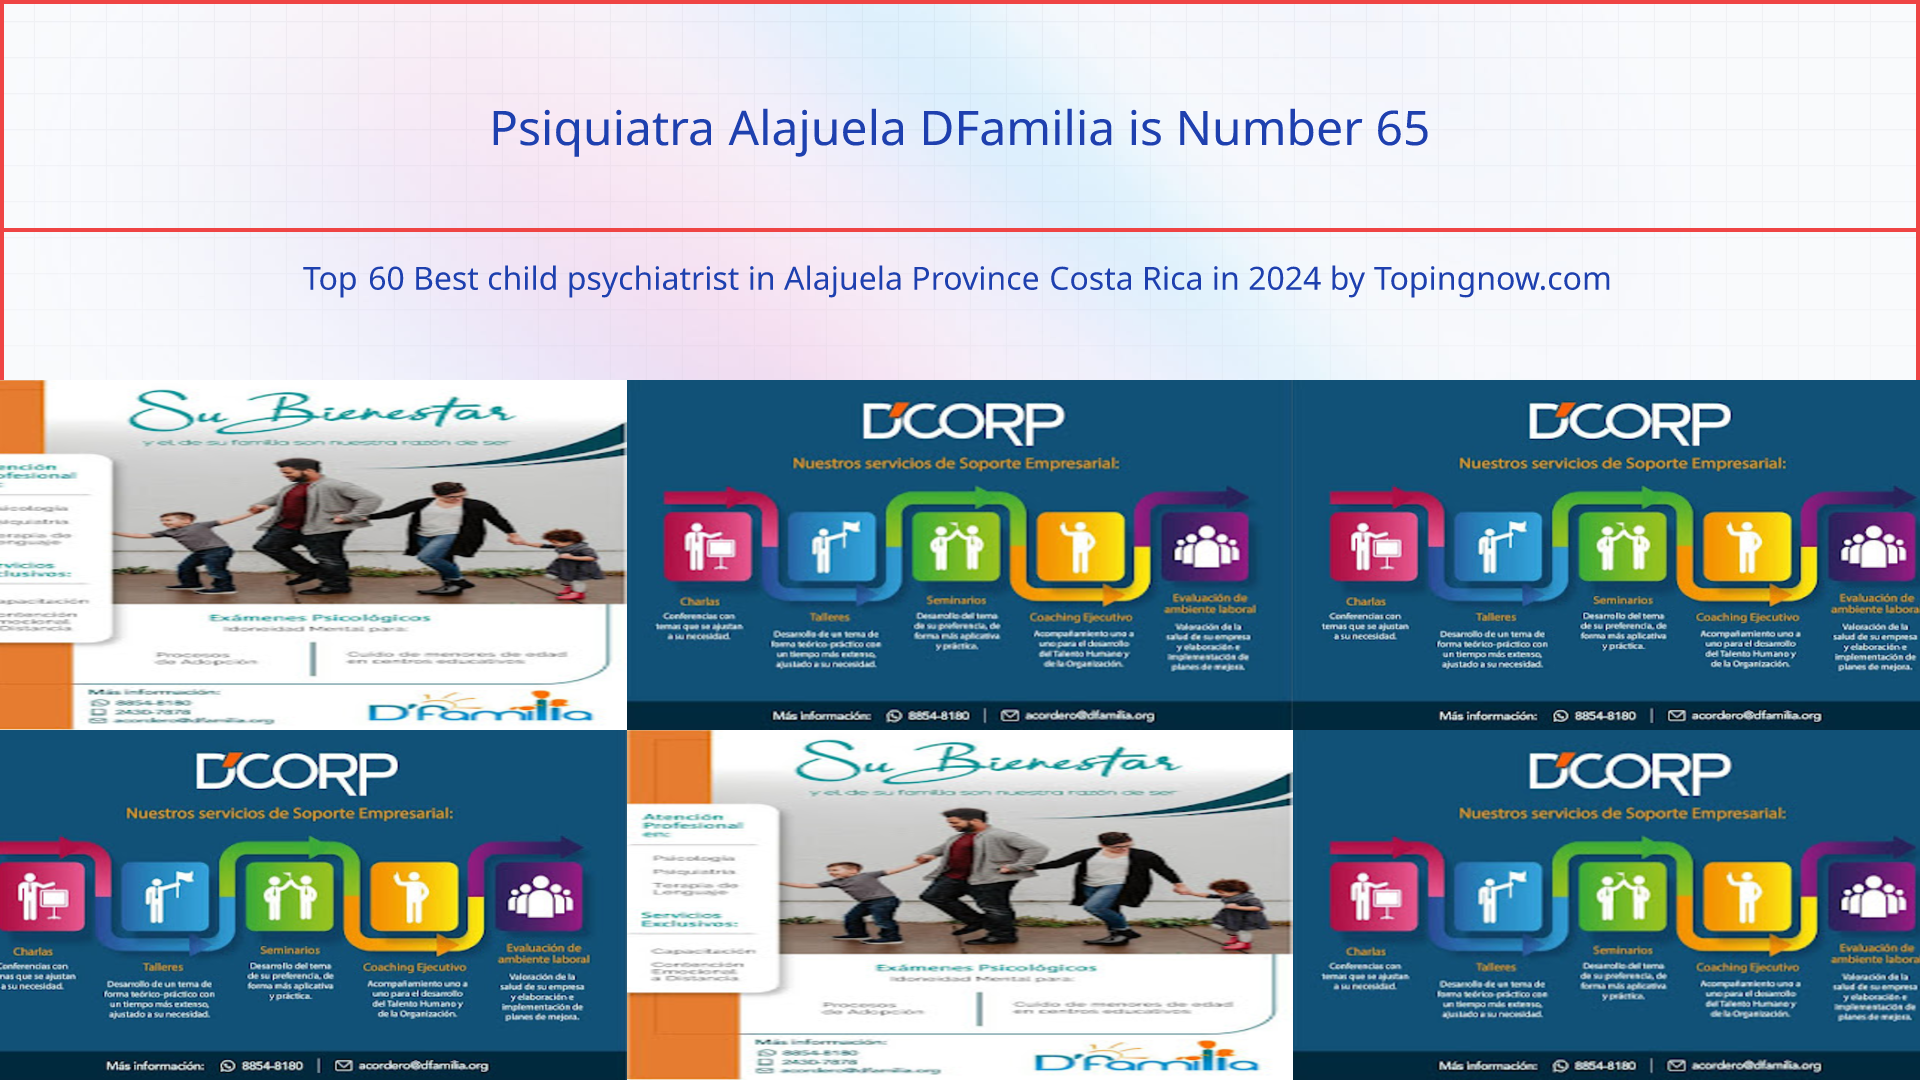Viewport: 1920px width, 1080px height.
Task: Click the WhatsApp icon in the top-middle flyer footer
Action: pos(894,715)
